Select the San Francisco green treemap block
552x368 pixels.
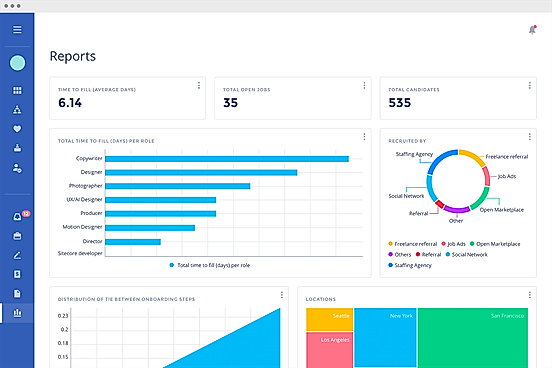pos(473,338)
